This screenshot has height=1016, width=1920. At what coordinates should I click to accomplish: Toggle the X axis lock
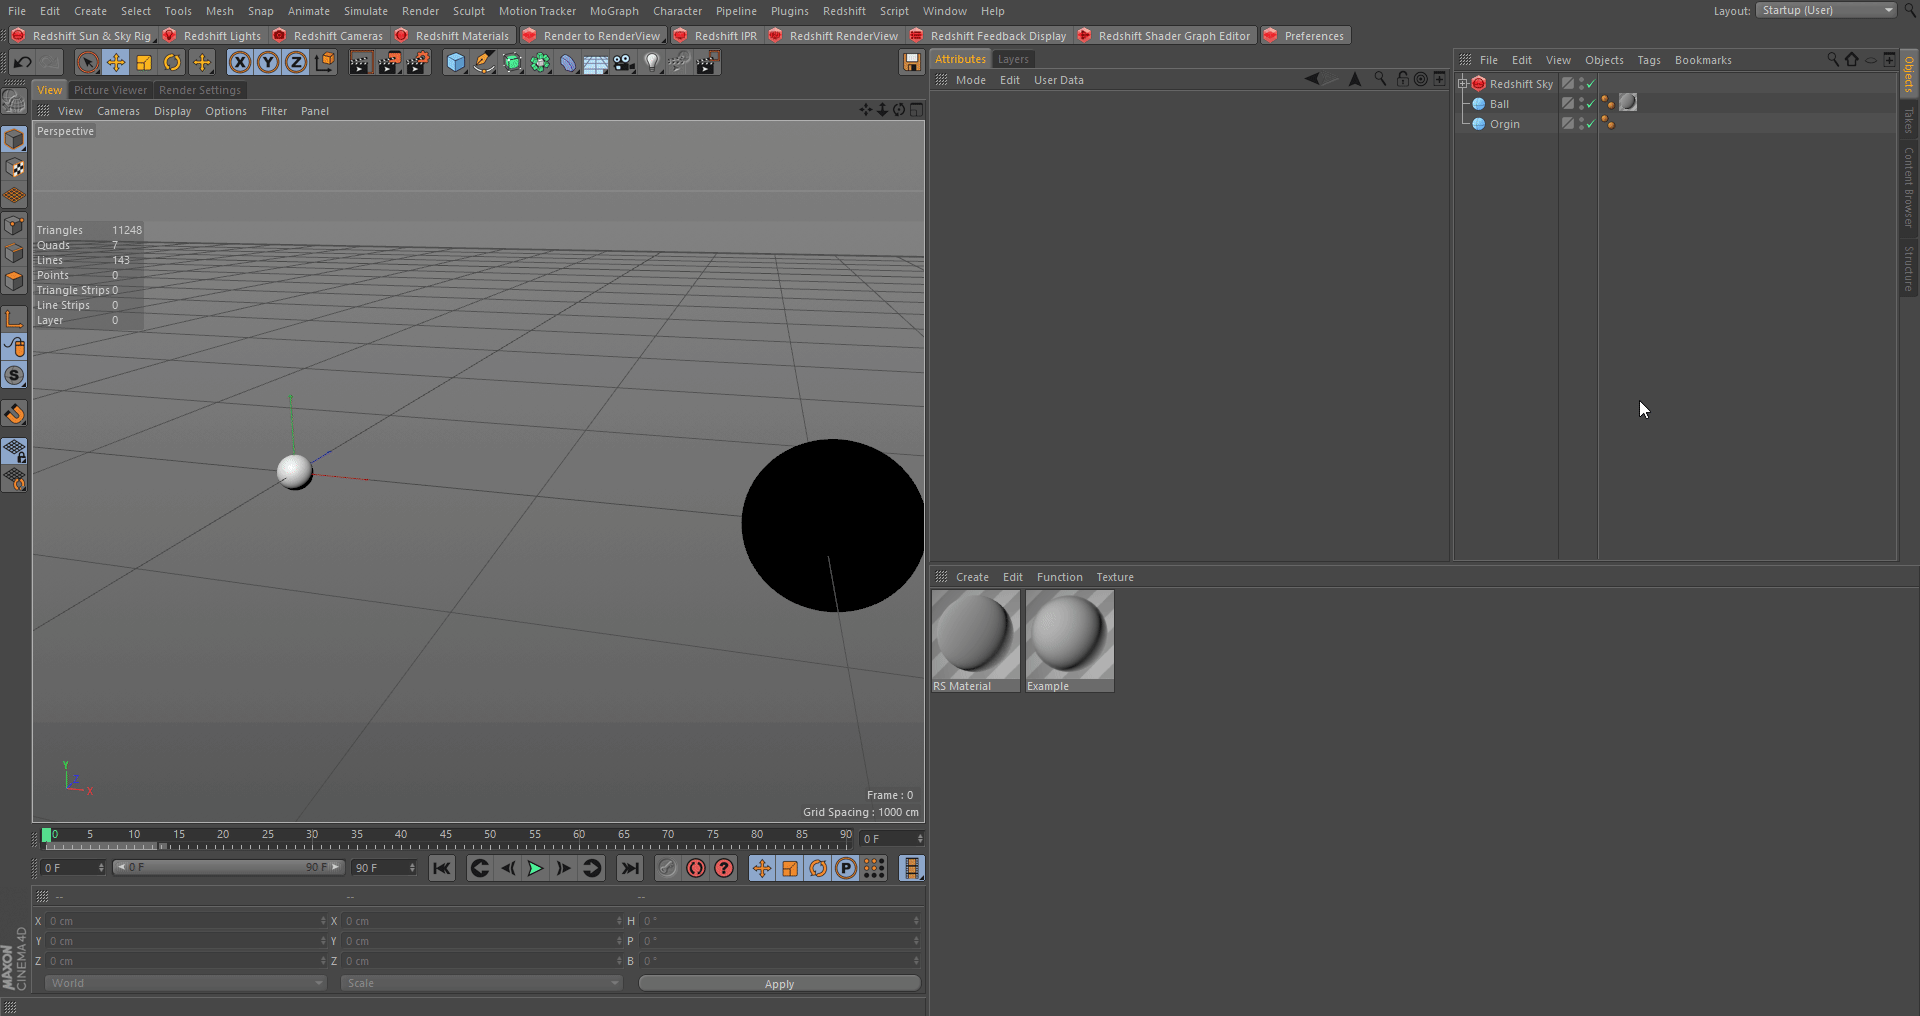point(240,63)
